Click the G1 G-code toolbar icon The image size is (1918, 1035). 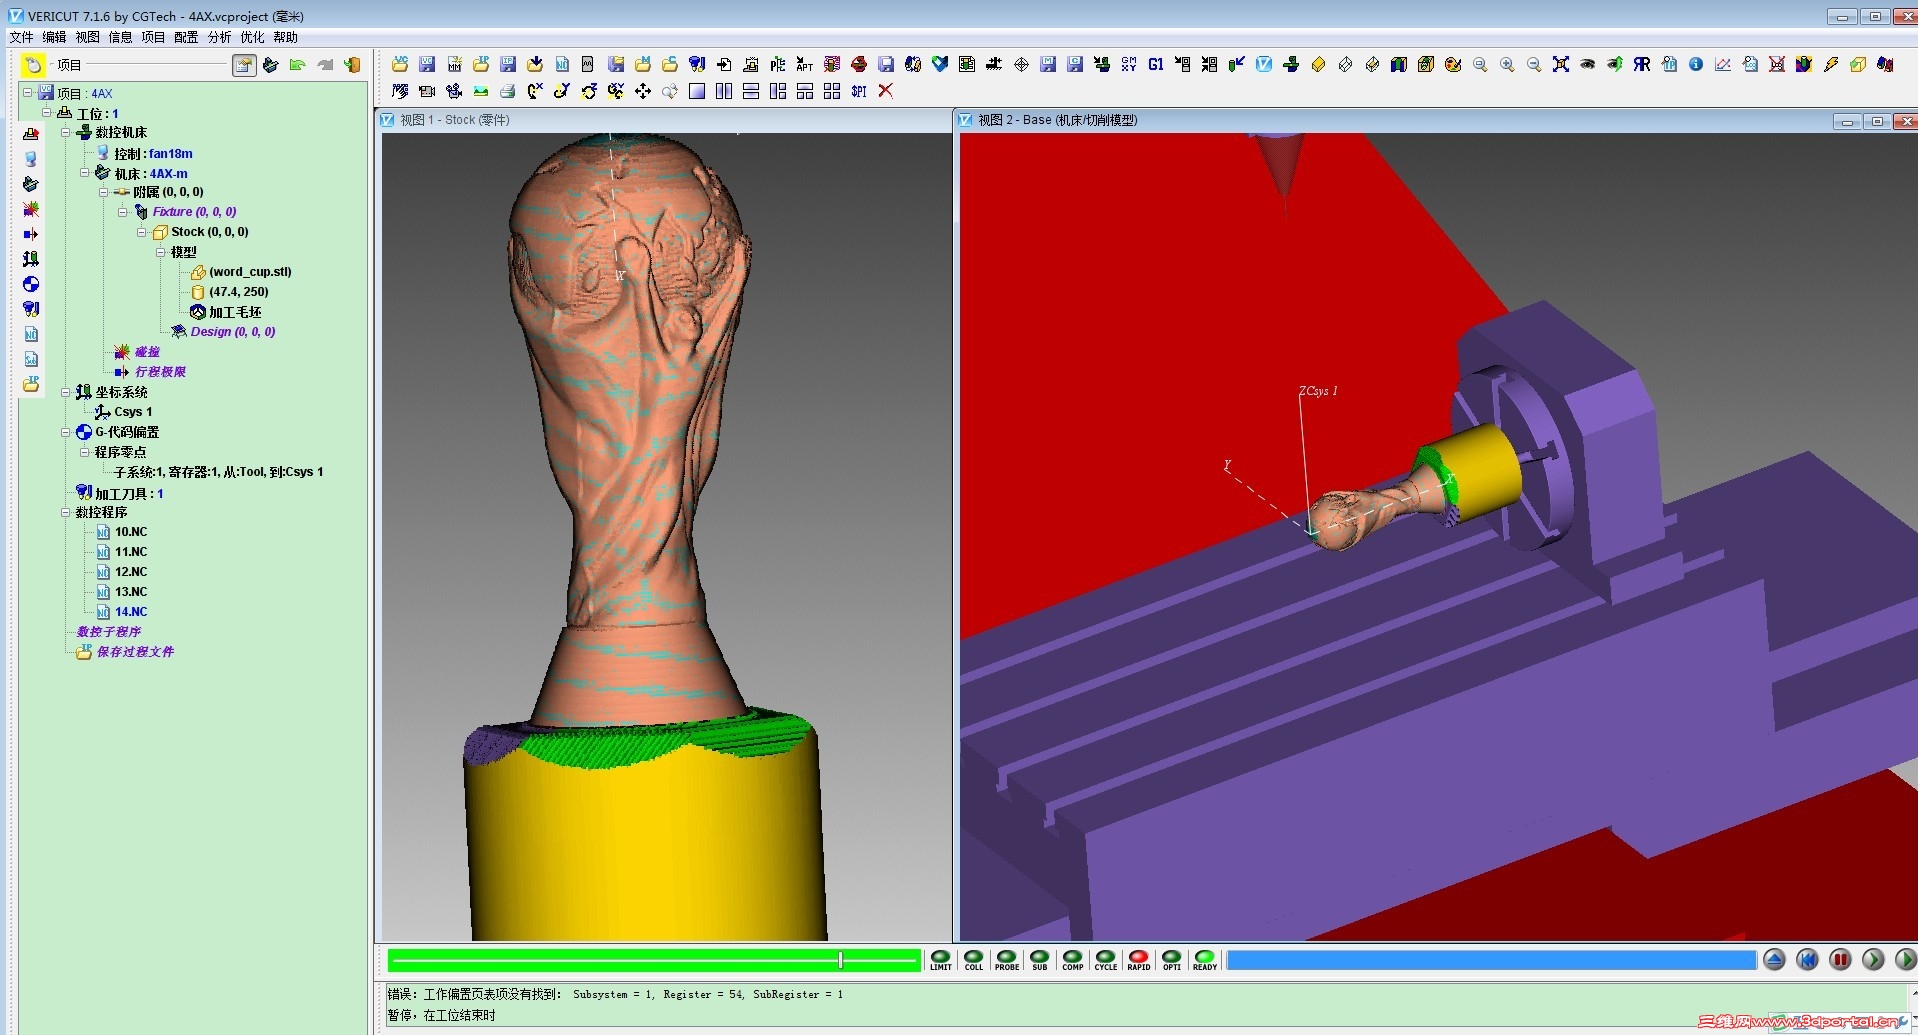[1156, 64]
